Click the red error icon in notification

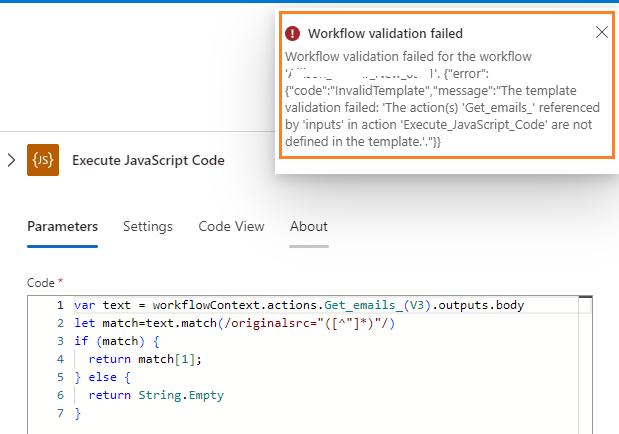point(293,33)
